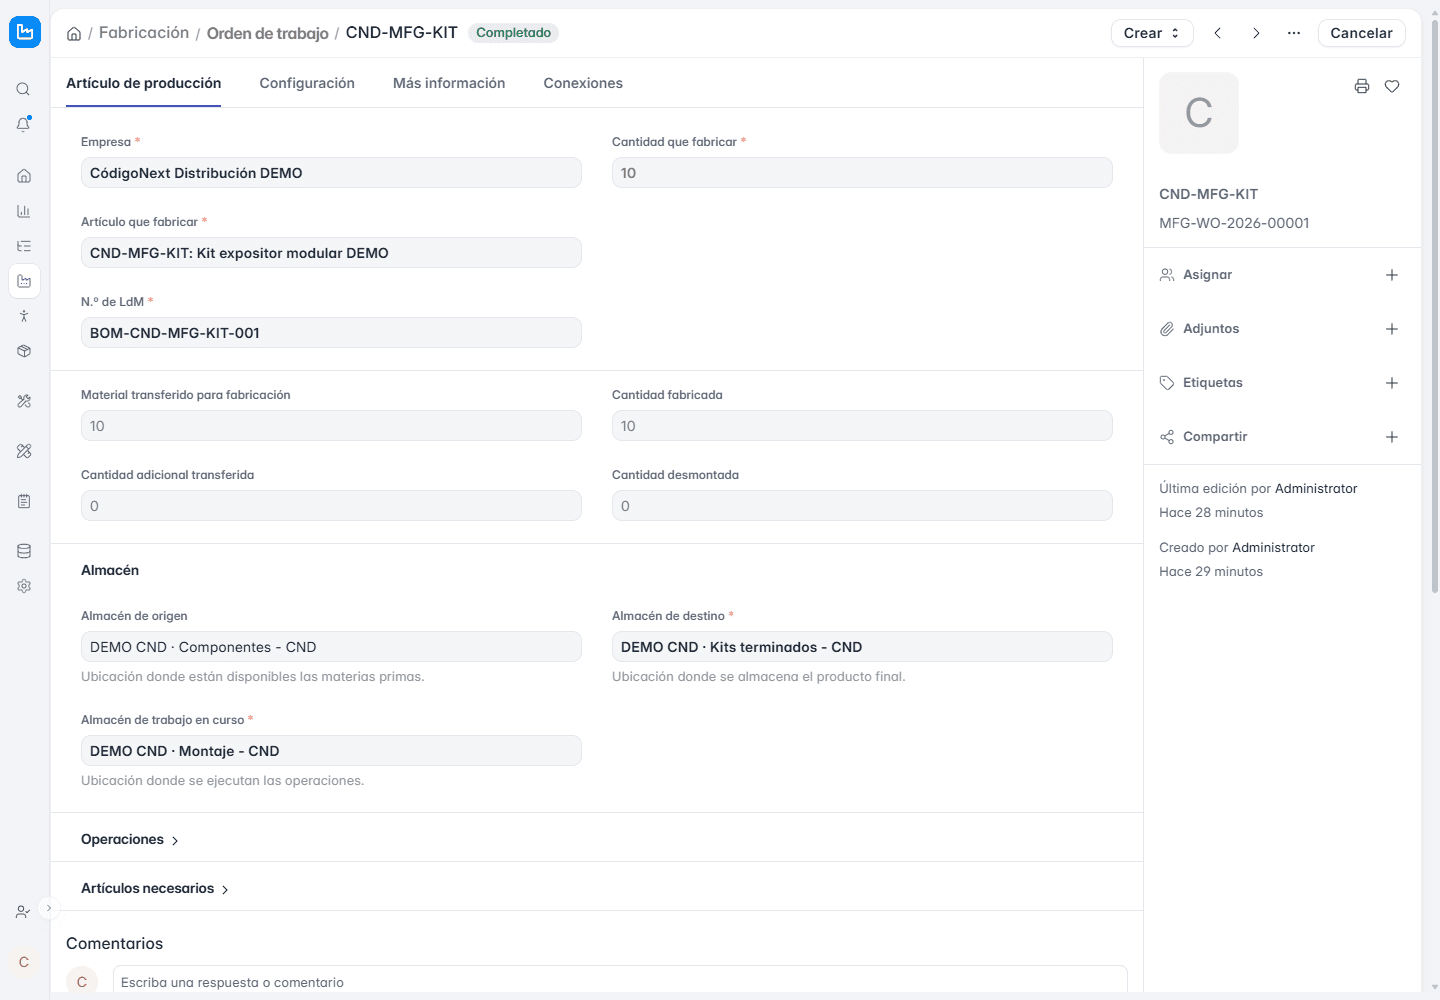Click the home breadcrumb icon

[74, 34]
